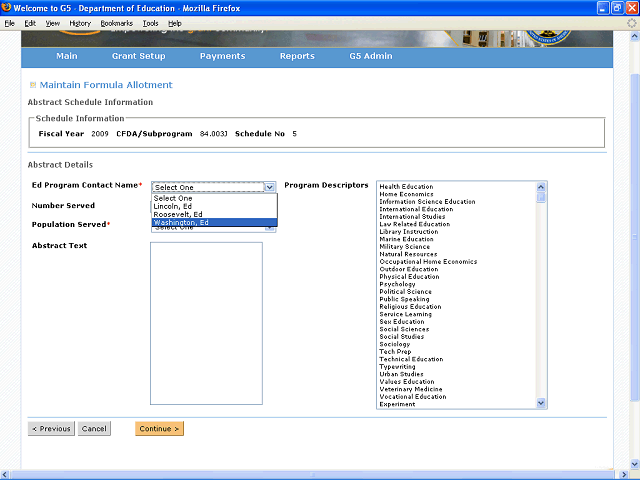Select 'Natural Resources' descriptor
640x480 pixels.
coord(408,254)
